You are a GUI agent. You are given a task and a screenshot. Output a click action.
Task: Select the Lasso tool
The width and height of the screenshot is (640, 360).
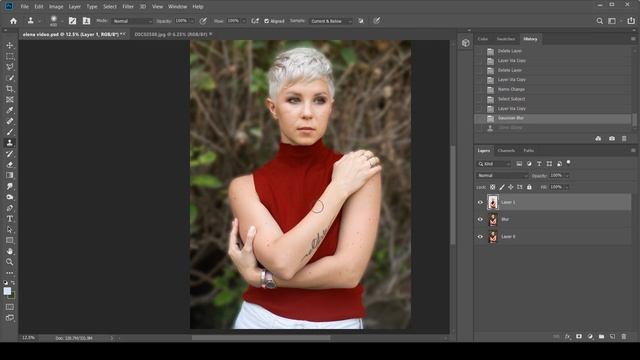tap(10, 67)
